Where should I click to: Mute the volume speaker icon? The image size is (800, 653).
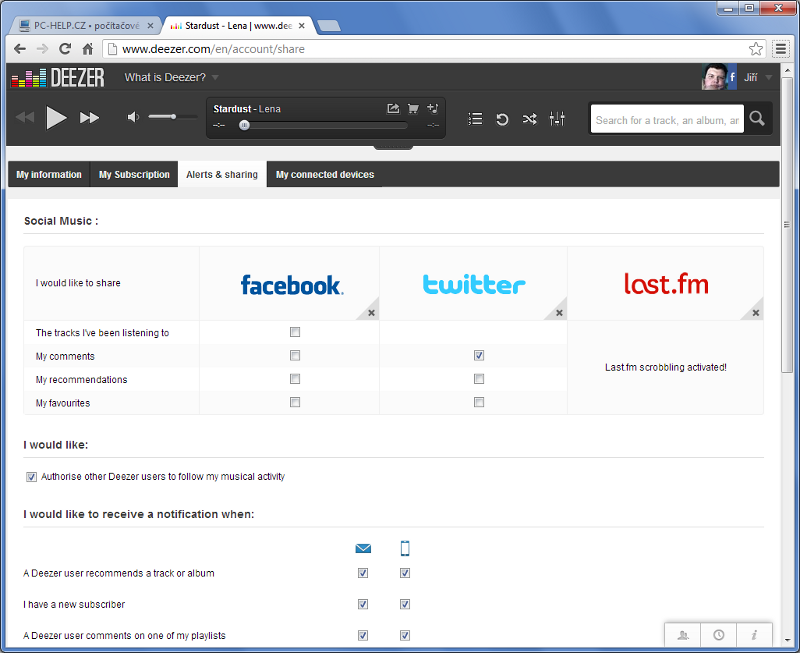[x=133, y=118]
